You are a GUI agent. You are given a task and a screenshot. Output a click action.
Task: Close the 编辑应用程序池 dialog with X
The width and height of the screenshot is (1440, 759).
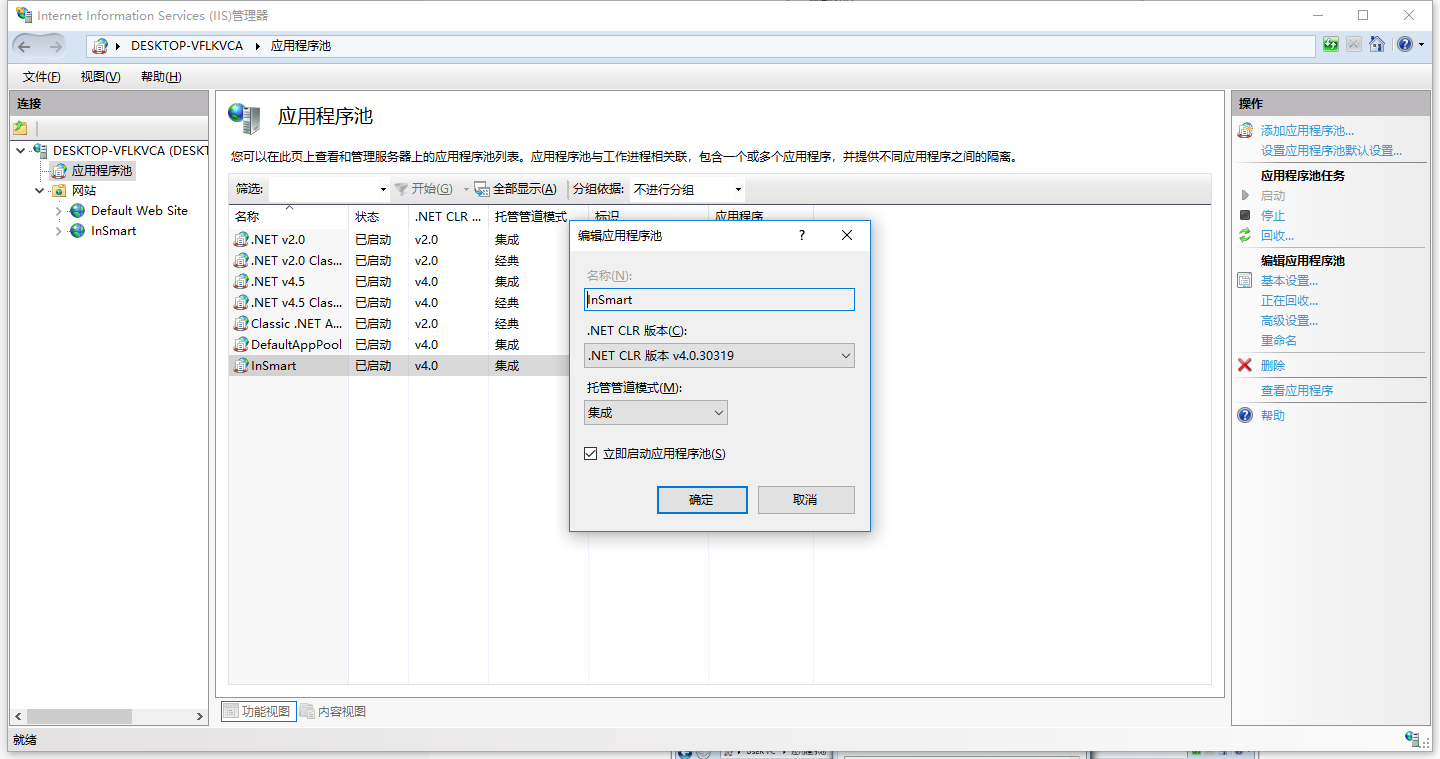[x=846, y=235]
